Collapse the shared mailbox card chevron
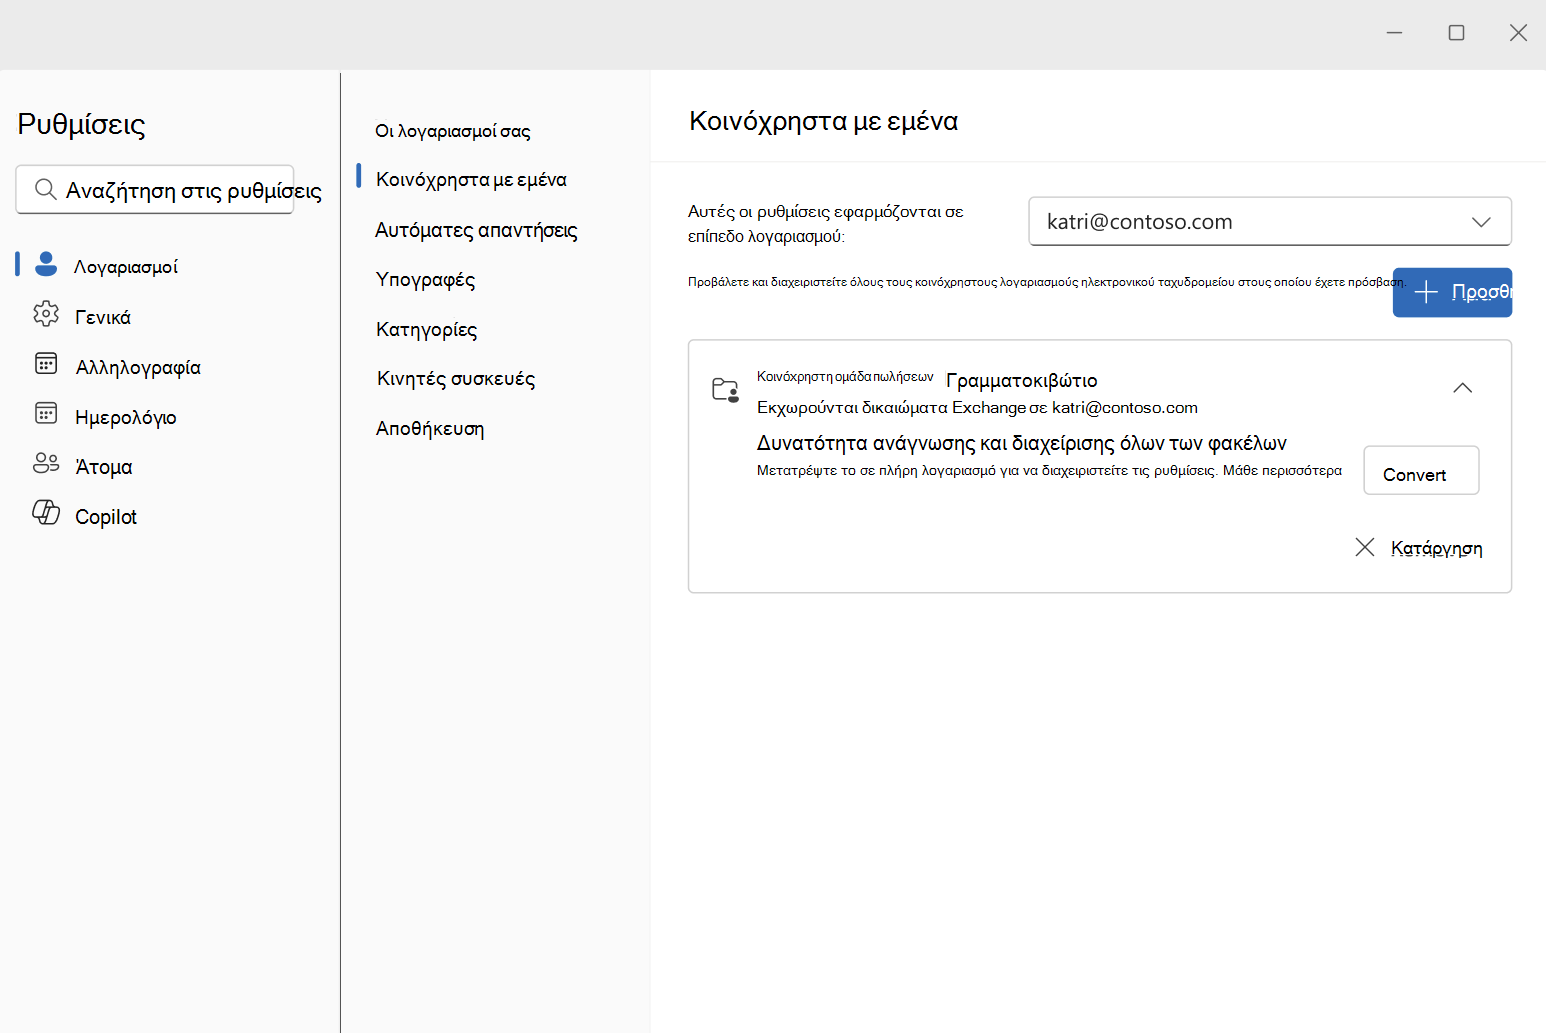Screen dimensions: 1546x1033 (x=1462, y=388)
